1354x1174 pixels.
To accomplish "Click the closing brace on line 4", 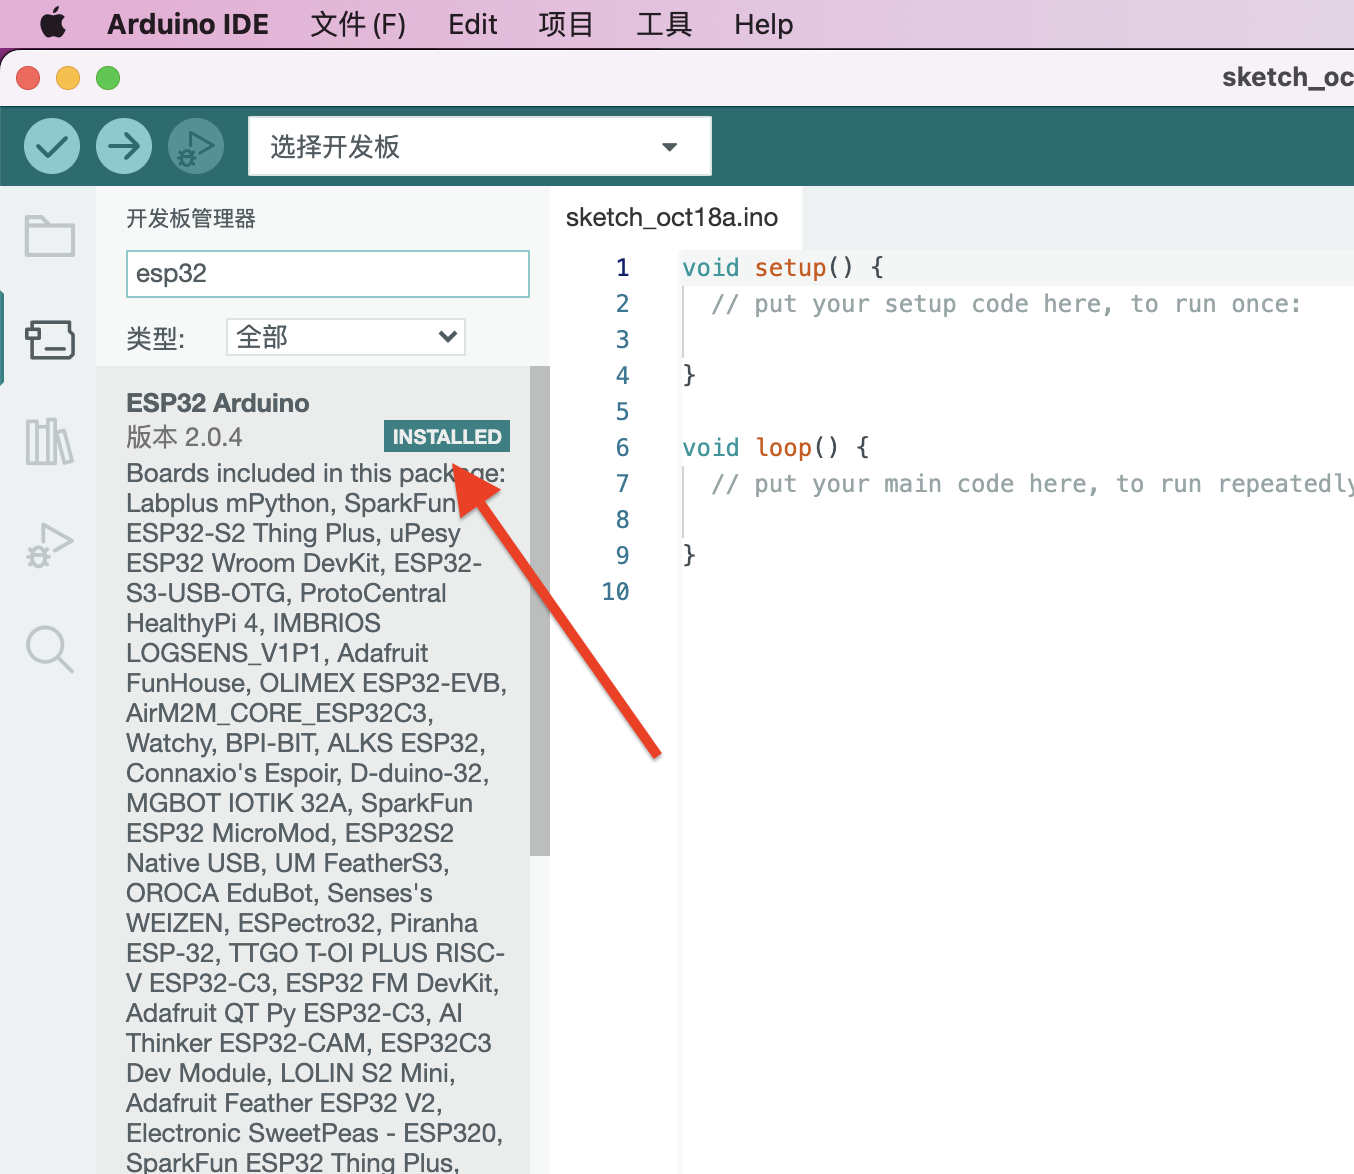I will click(689, 376).
